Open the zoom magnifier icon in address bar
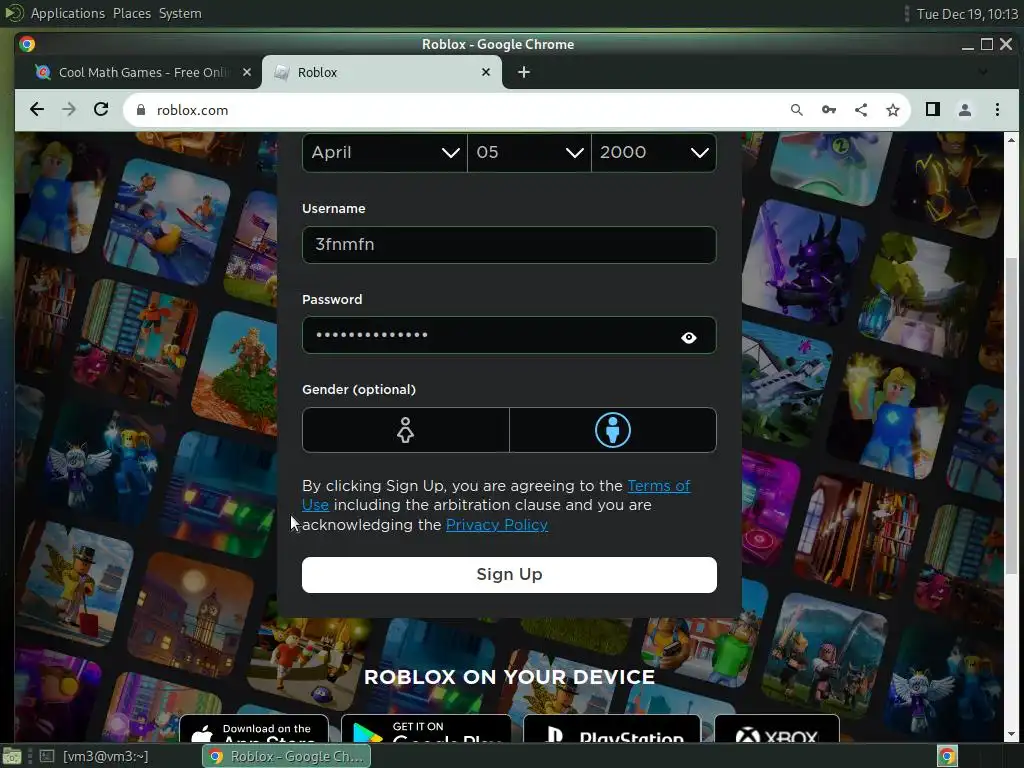Image resolution: width=1024 pixels, height=768 pixels. [796, 110]
